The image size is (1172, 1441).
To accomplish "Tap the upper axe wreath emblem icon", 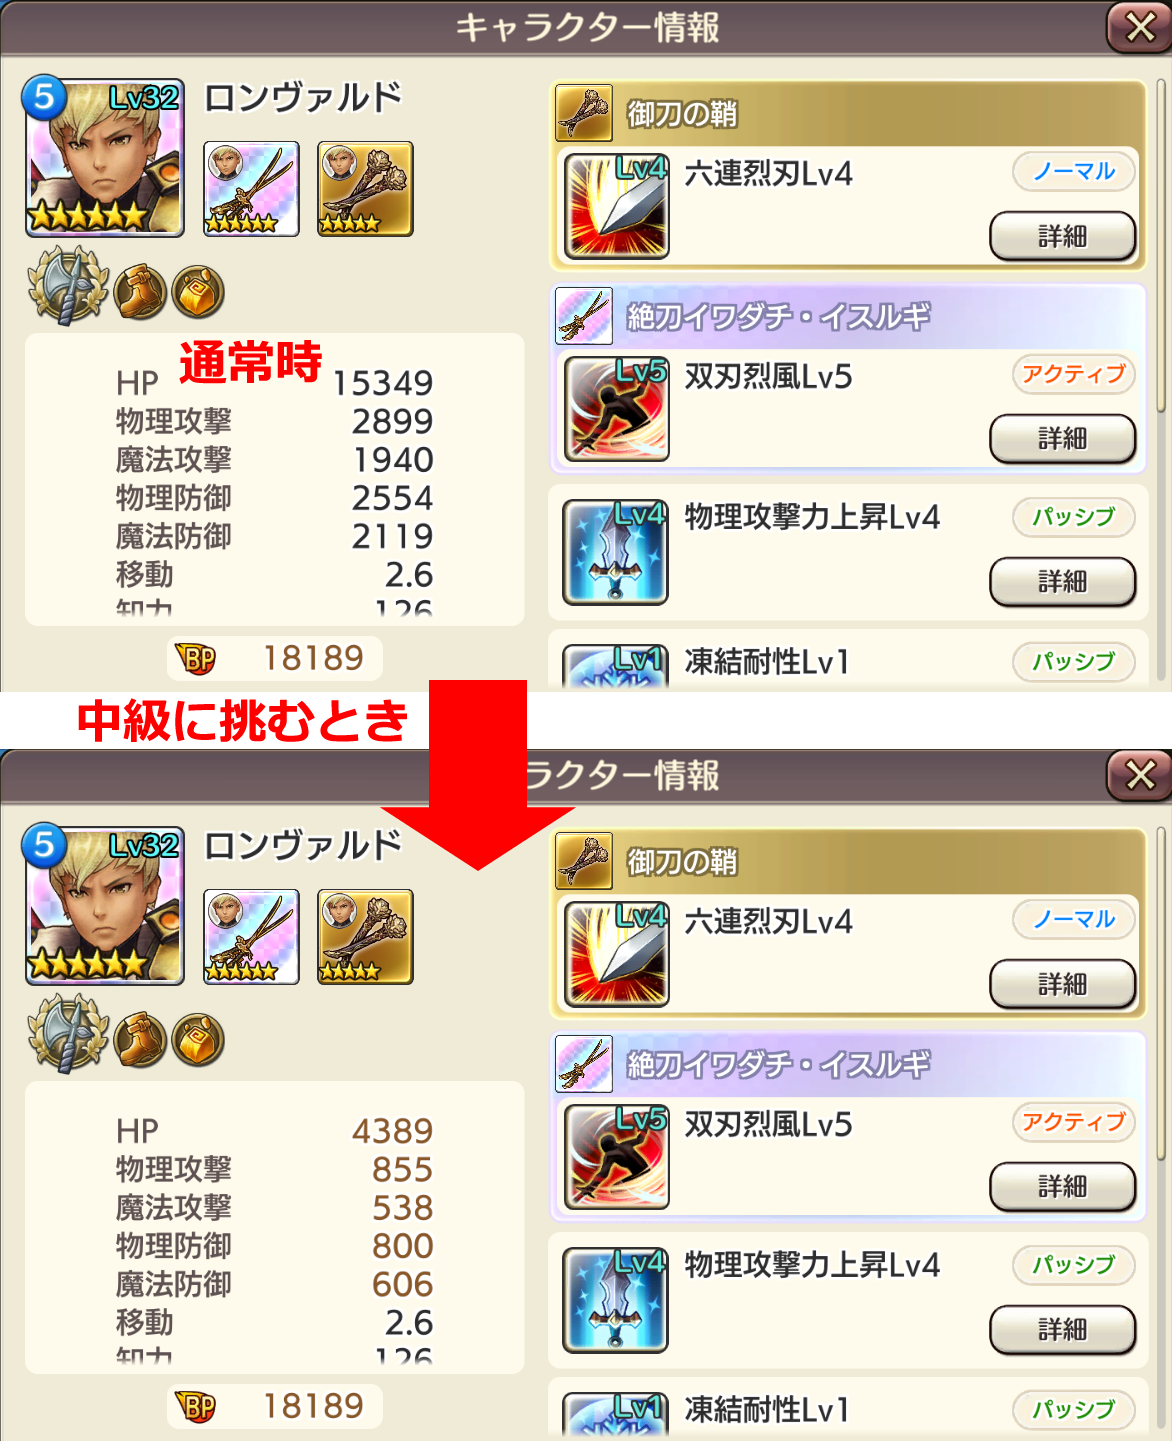I will click(67, 285).
